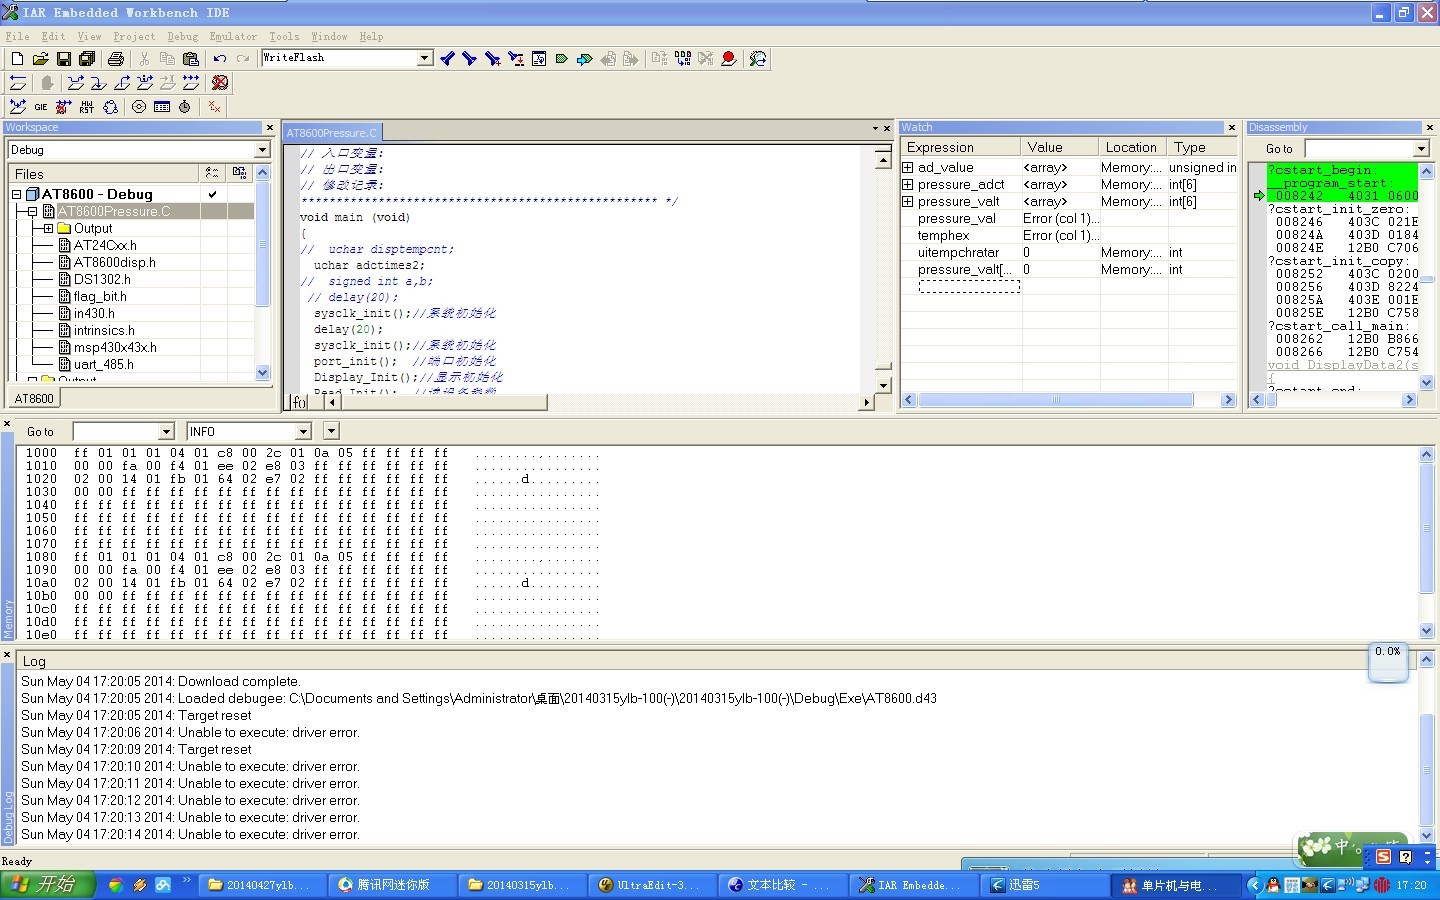
Task: Click the Watch panel horizontal scrollbar
Action: [1055, 400]
